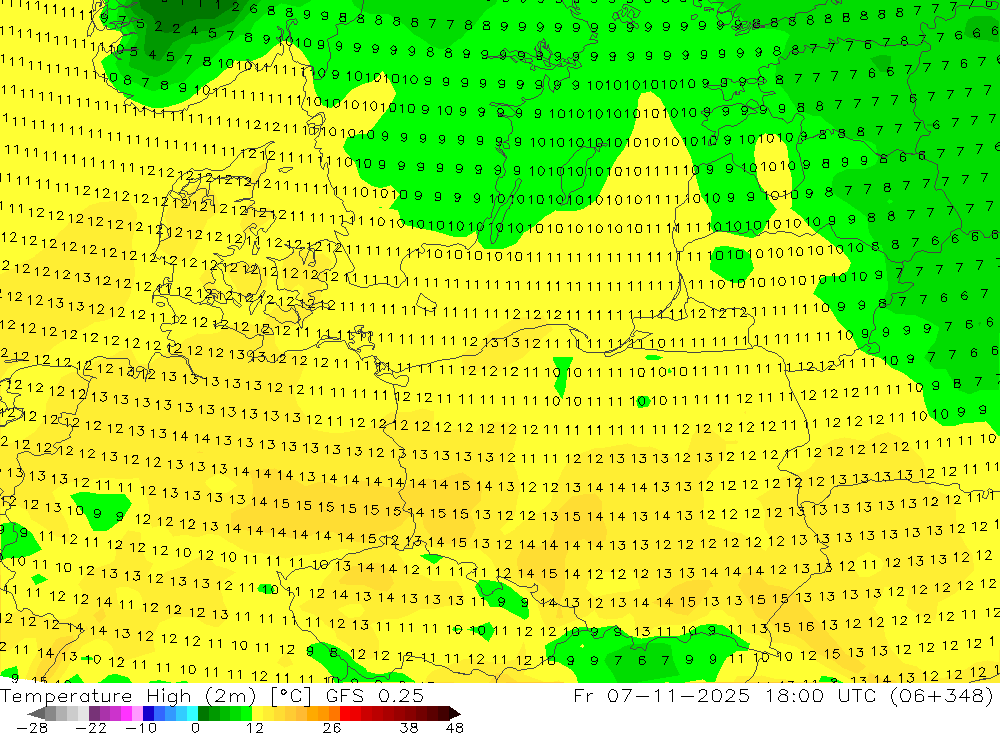Click the '38' legend label

coord(409,727)
